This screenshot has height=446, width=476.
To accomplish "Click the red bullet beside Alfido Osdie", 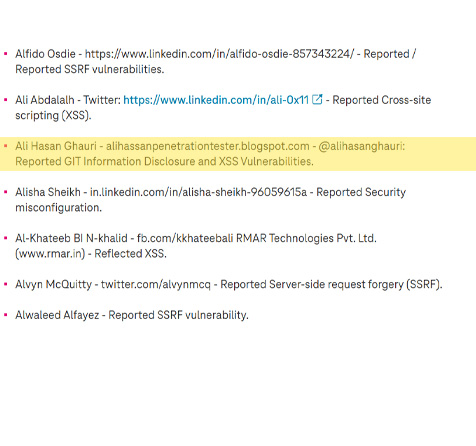I will pyautogui.click(x=5, y=54).
